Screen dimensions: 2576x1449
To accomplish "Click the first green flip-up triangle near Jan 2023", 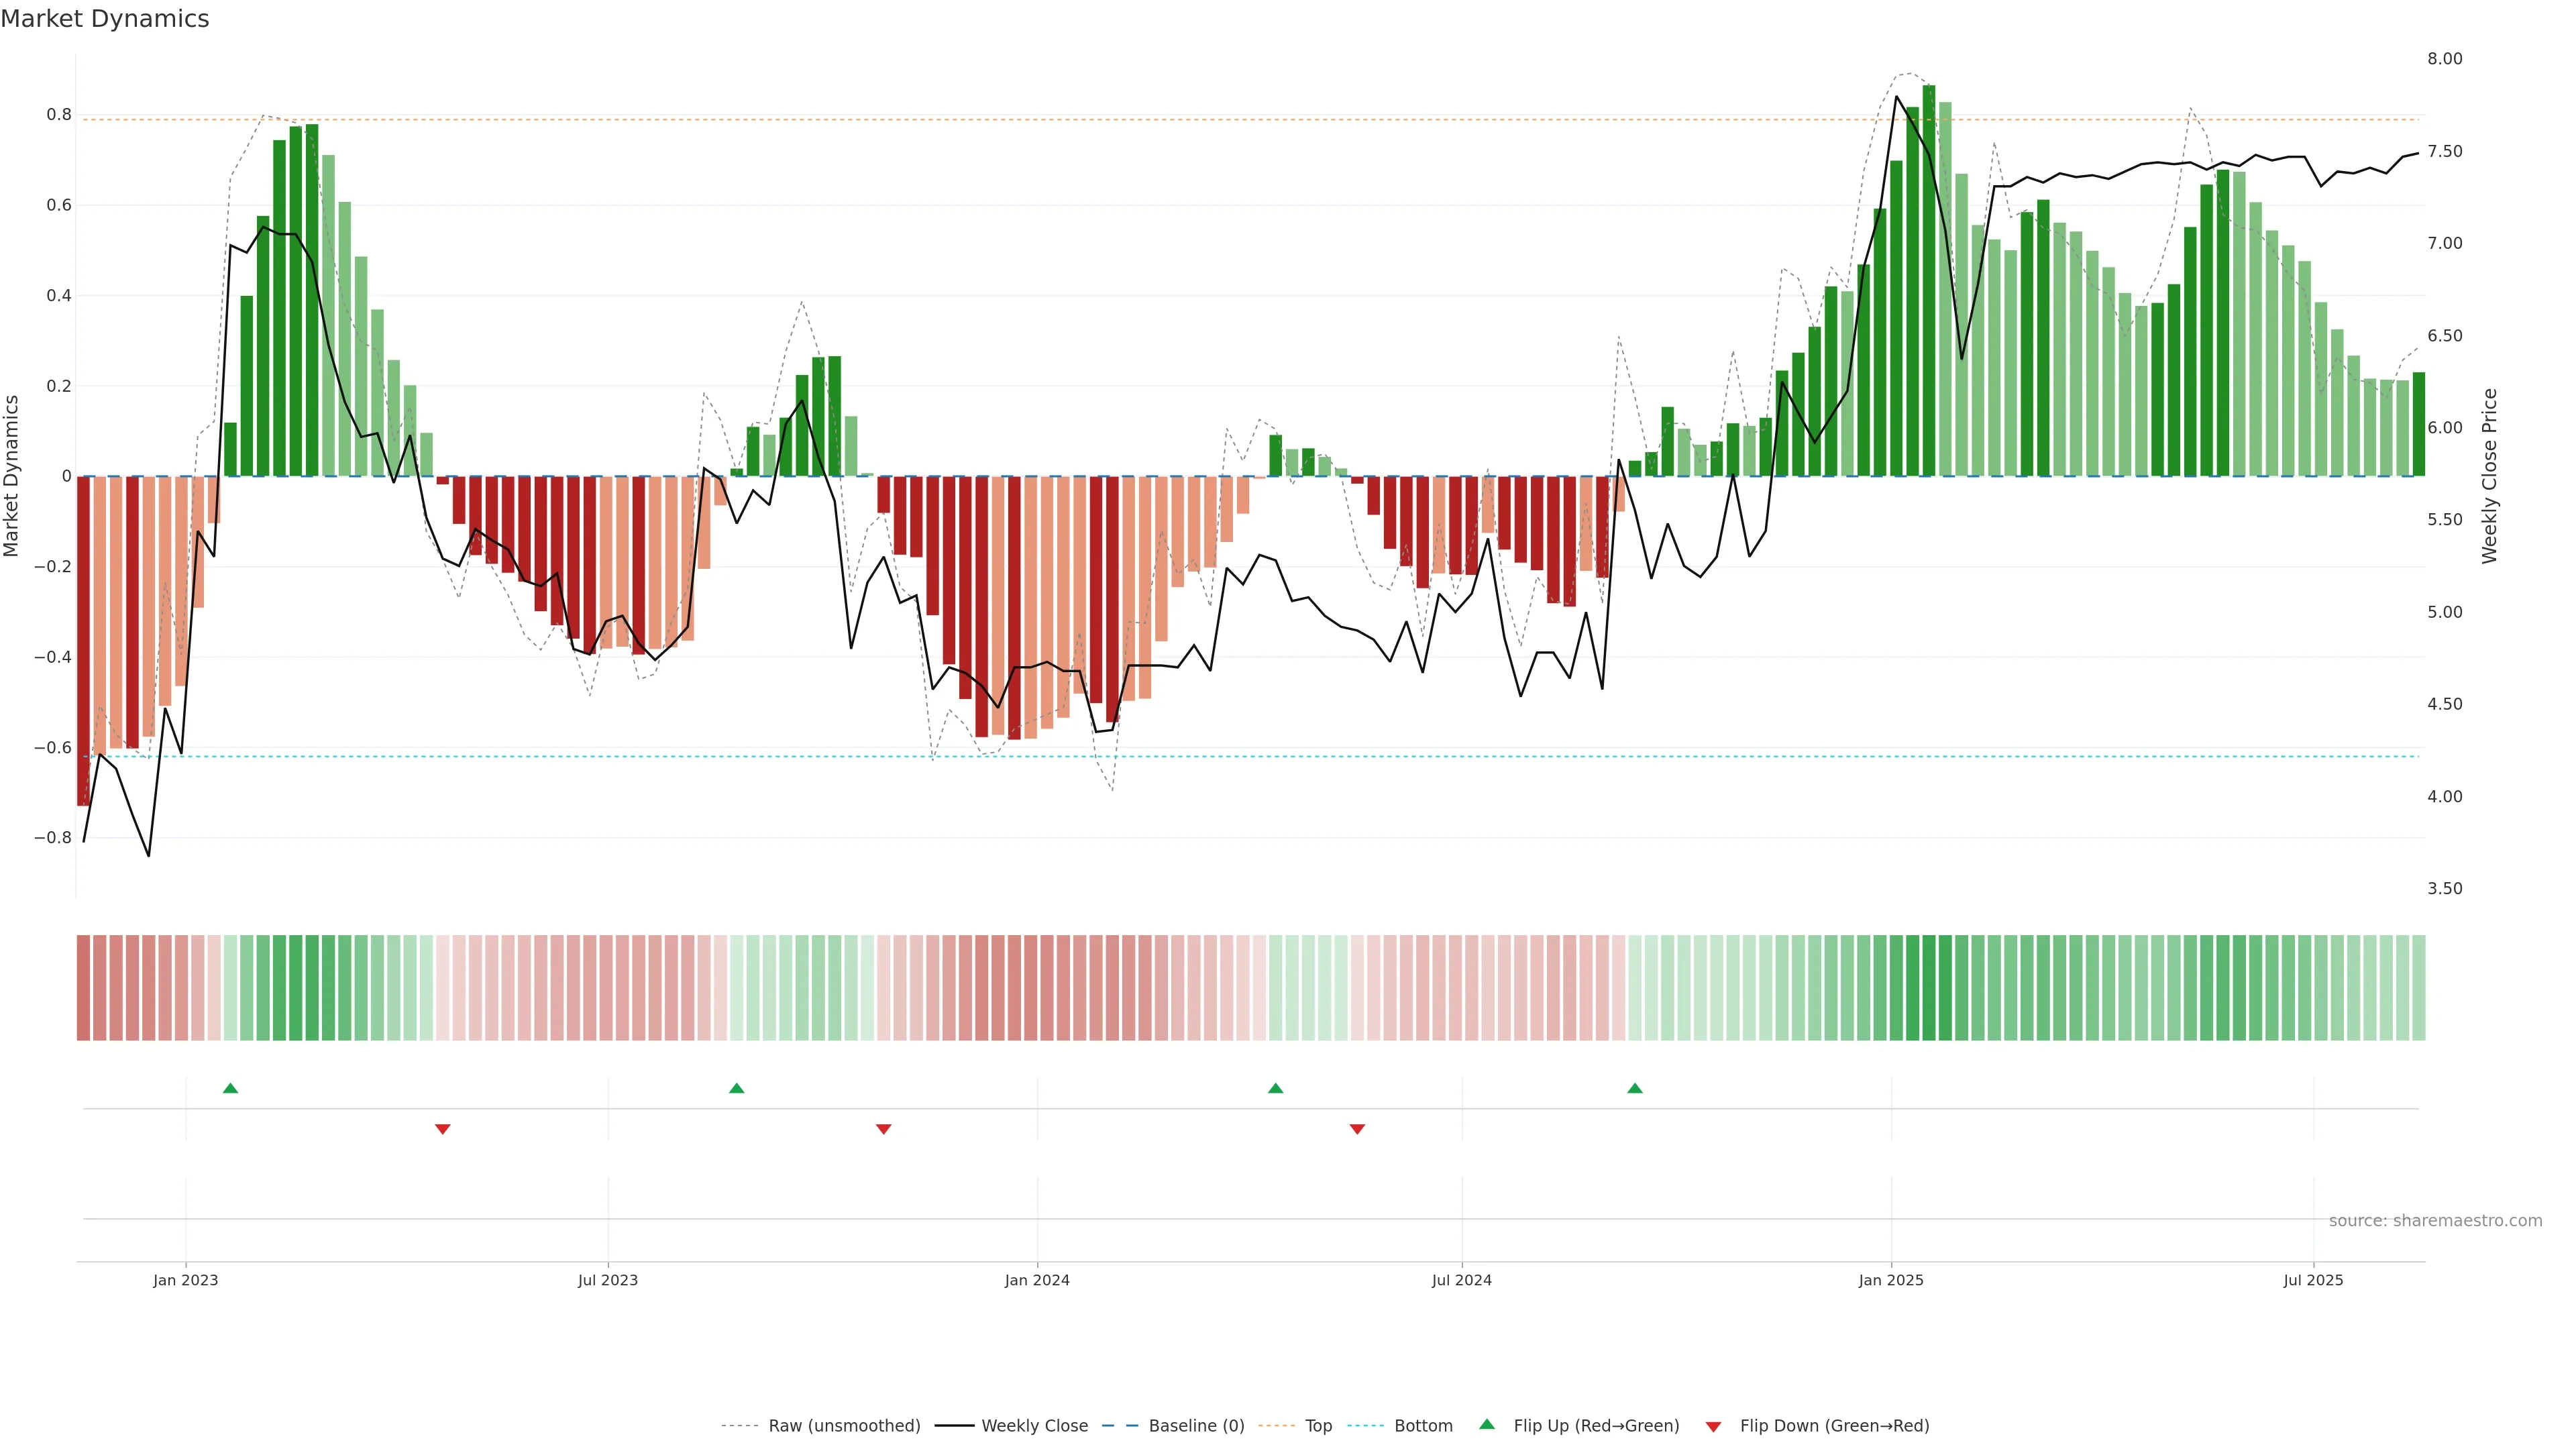I will (x=230, y=1088).
